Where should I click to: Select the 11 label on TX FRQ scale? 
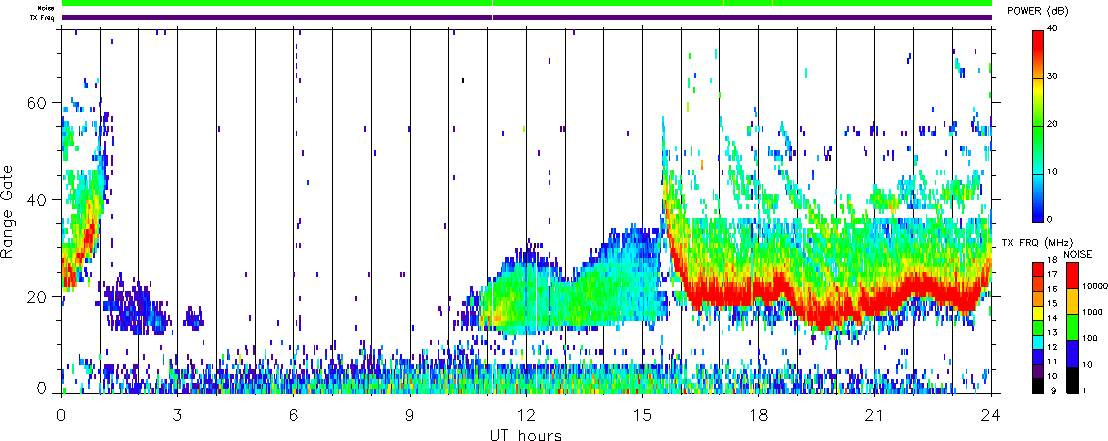[1053, 363]
